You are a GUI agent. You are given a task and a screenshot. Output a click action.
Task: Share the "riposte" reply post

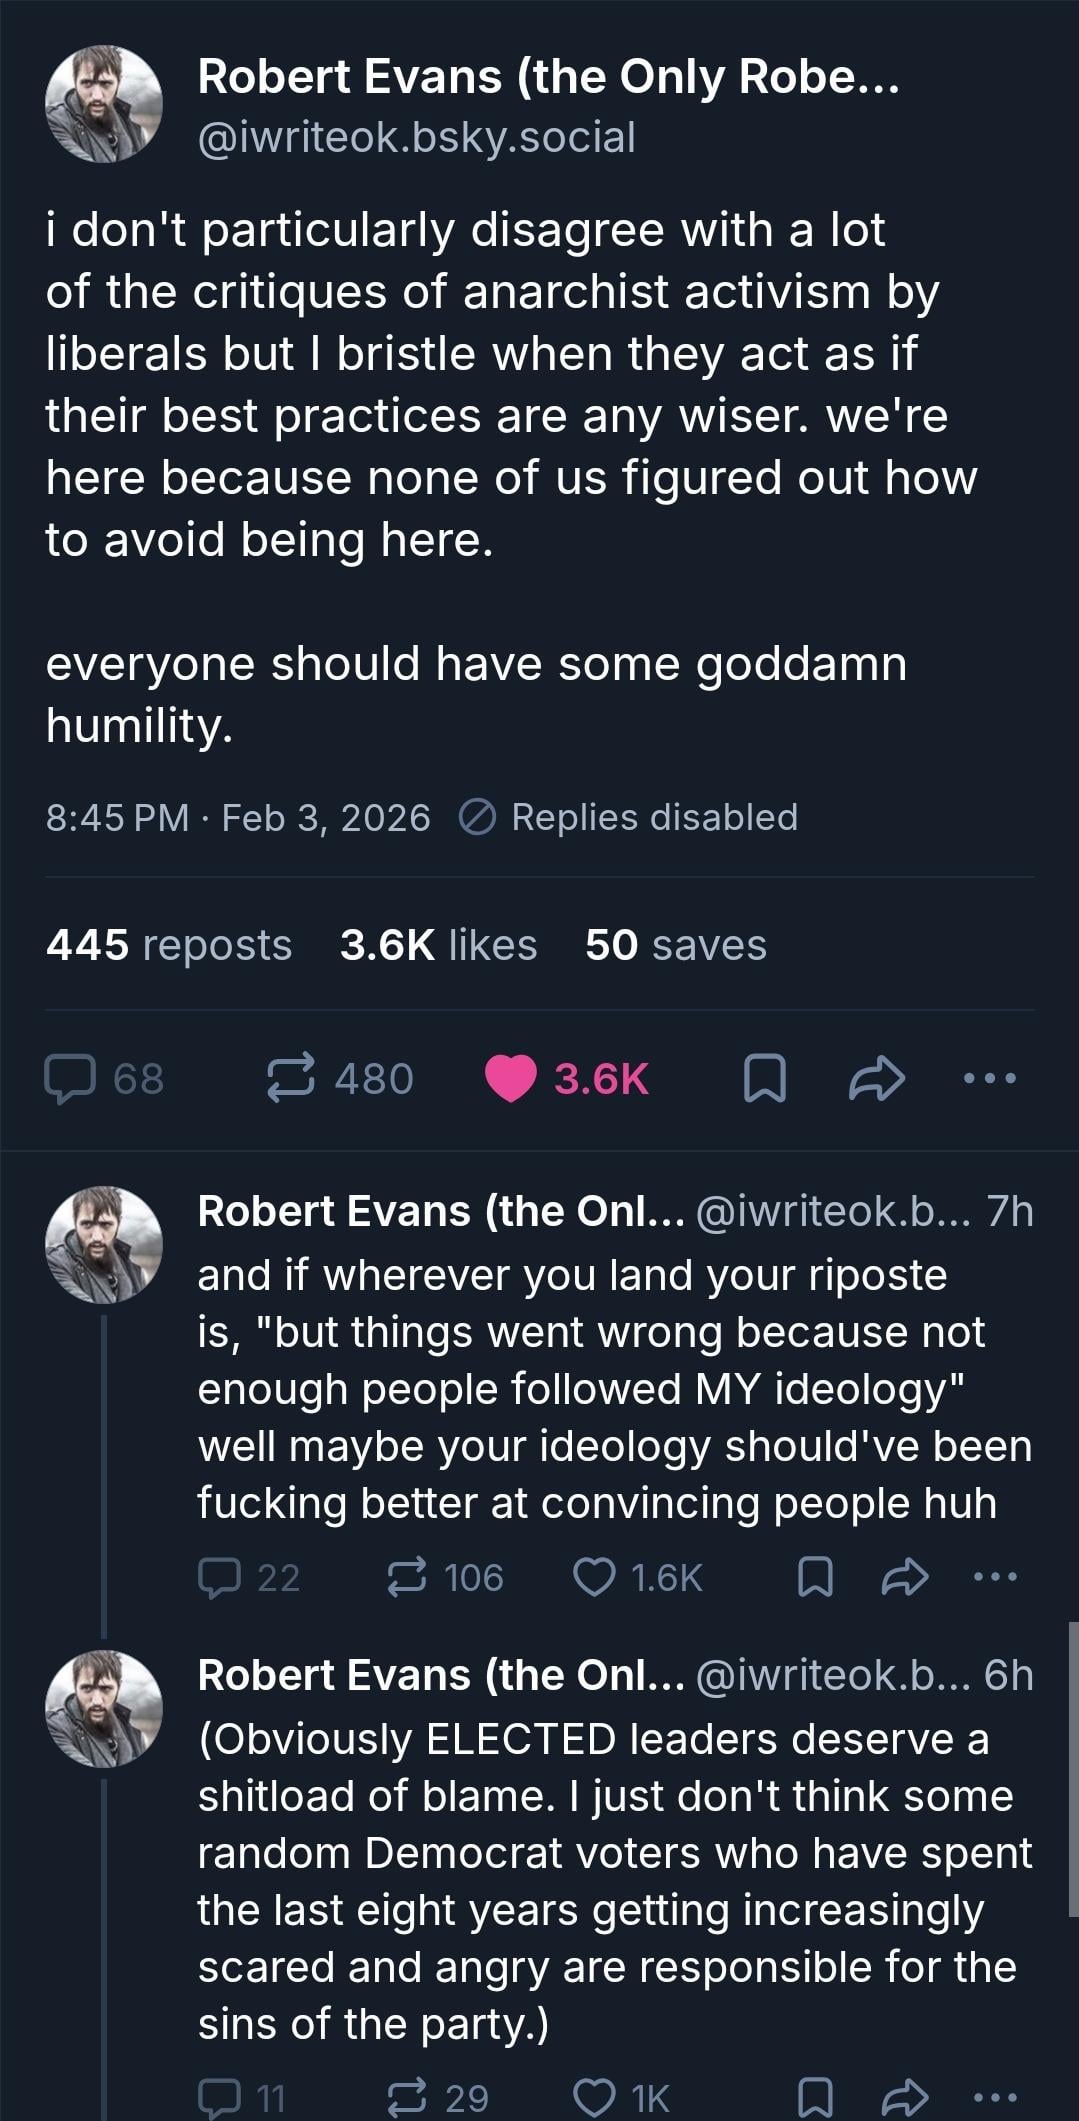(x=906, y=1577)
